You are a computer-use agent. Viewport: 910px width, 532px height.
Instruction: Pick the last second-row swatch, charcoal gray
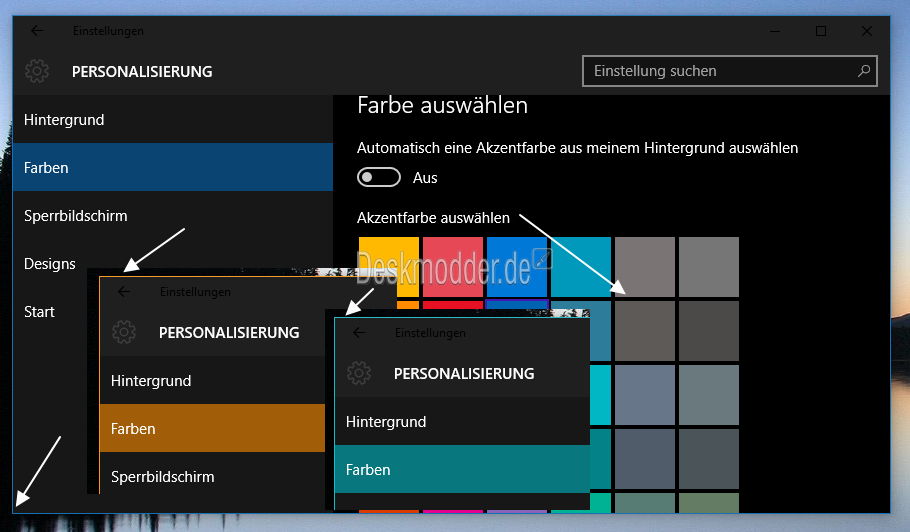[709, 331]
